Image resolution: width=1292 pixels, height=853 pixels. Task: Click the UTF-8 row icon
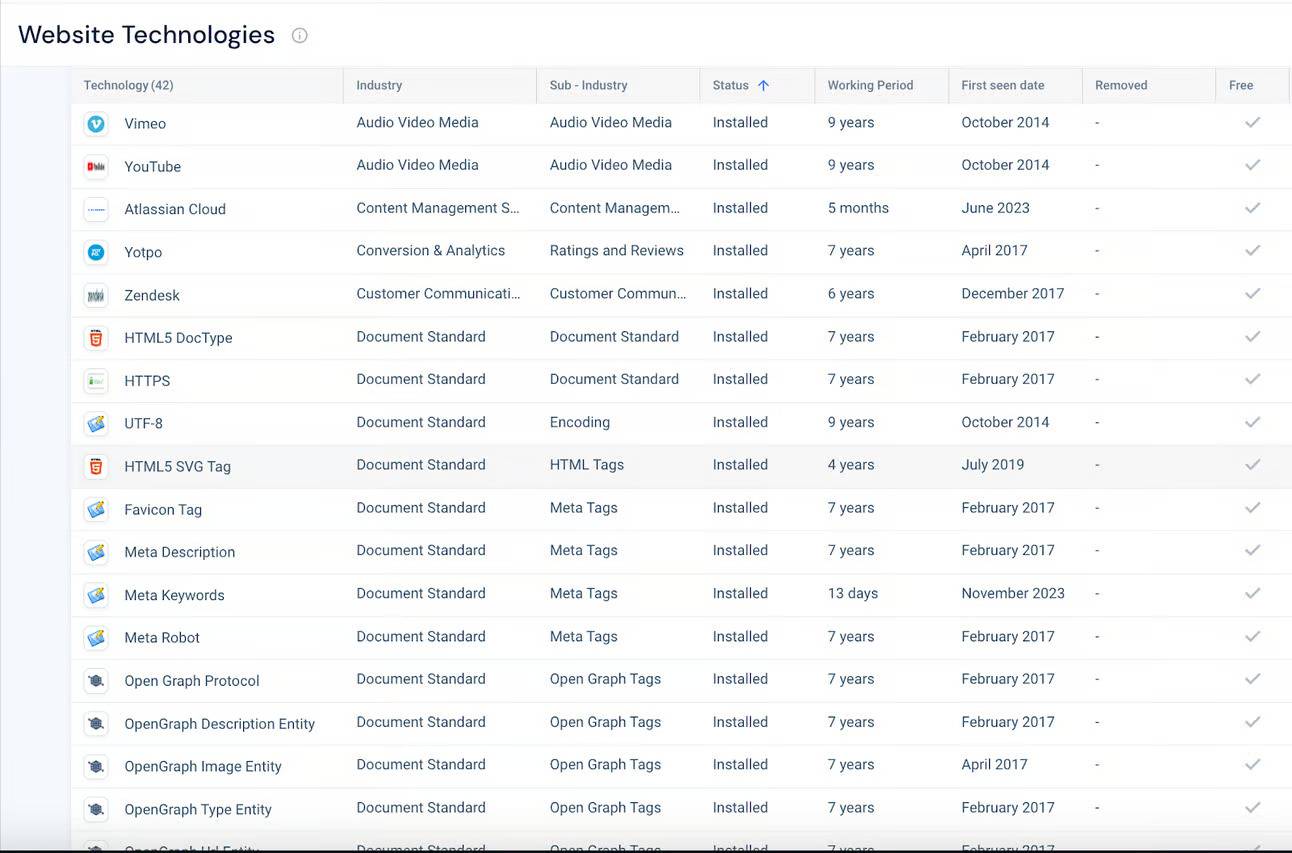[x=96, y=423]
